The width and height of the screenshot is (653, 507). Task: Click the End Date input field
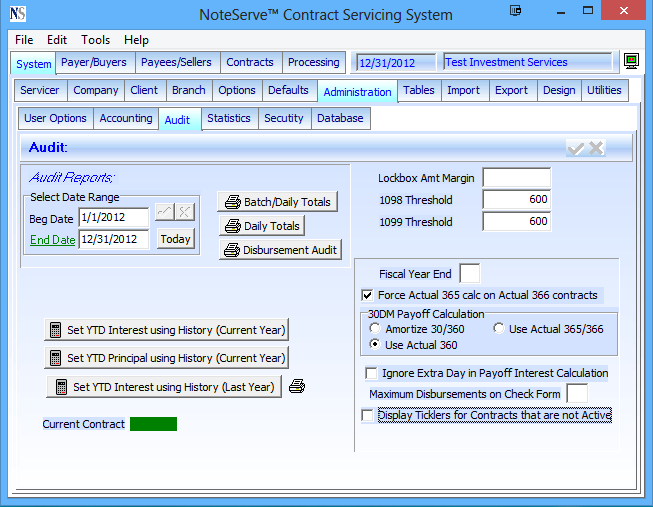click(114, 239)
